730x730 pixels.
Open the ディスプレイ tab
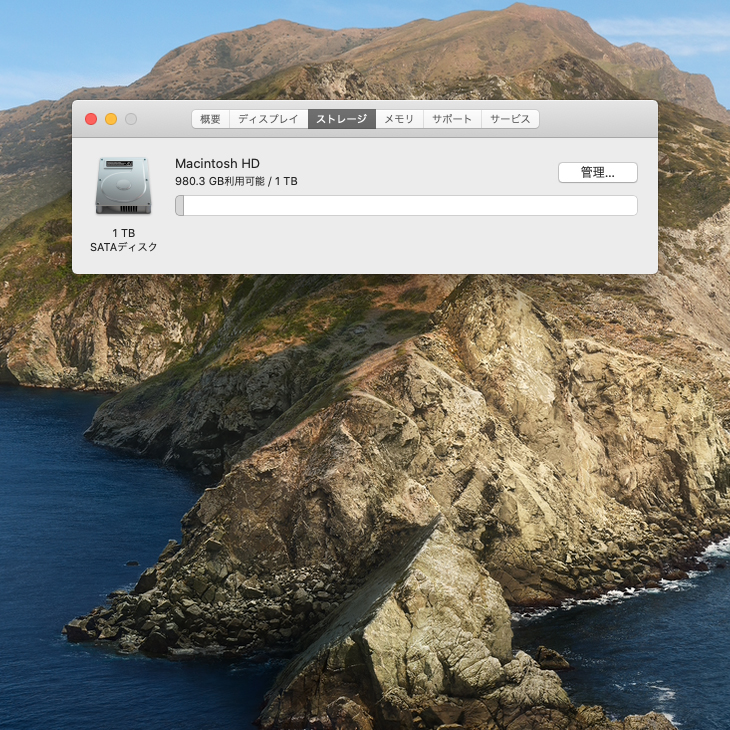click(268, 119)
